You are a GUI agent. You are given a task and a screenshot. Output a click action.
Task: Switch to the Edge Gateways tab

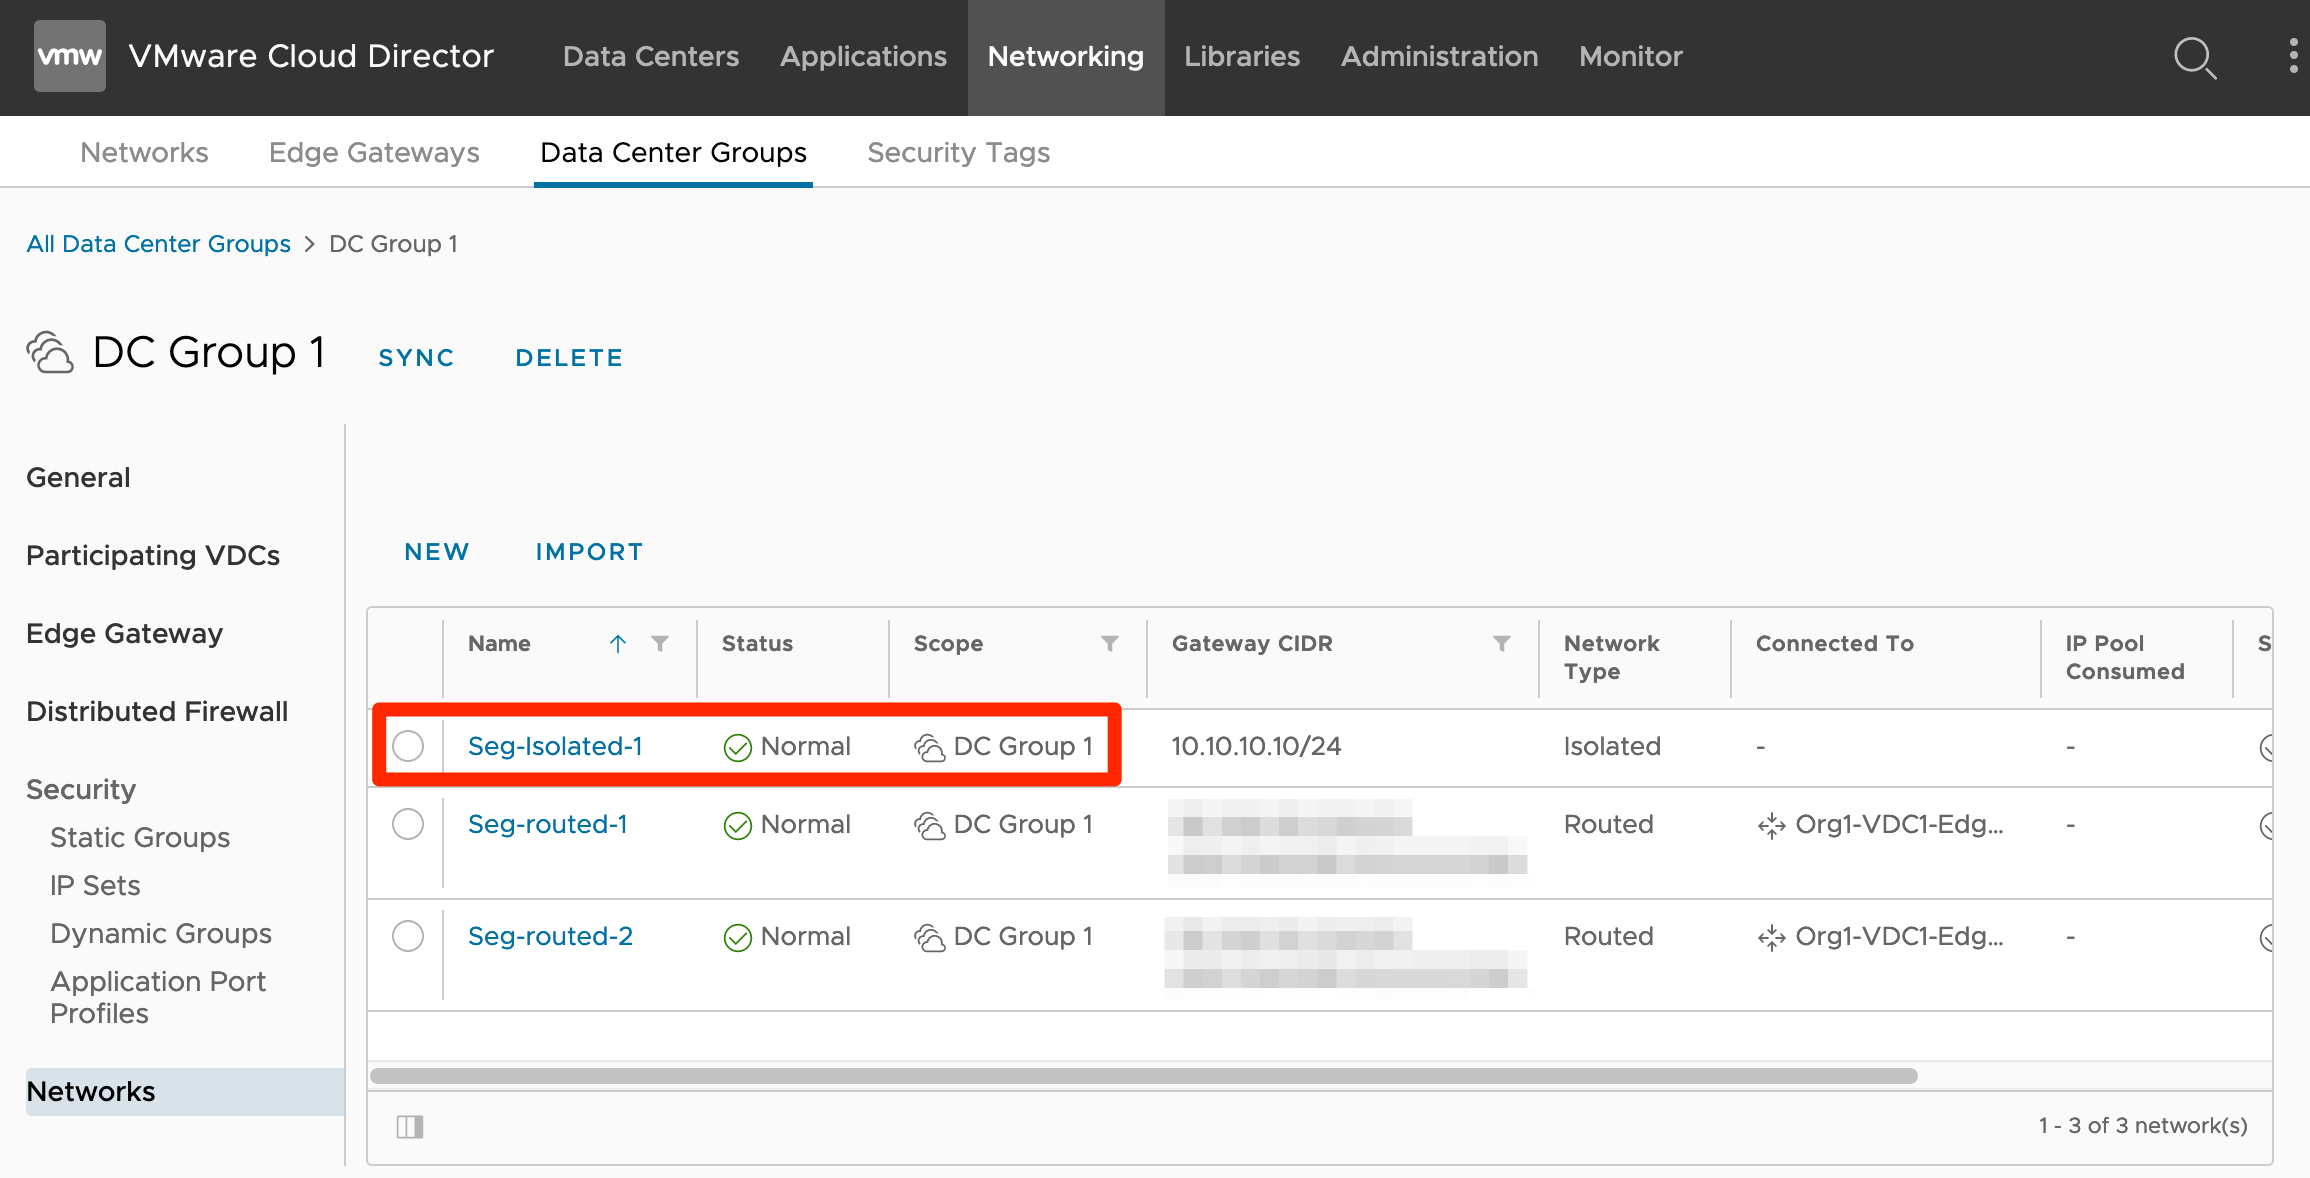[374, 152]
